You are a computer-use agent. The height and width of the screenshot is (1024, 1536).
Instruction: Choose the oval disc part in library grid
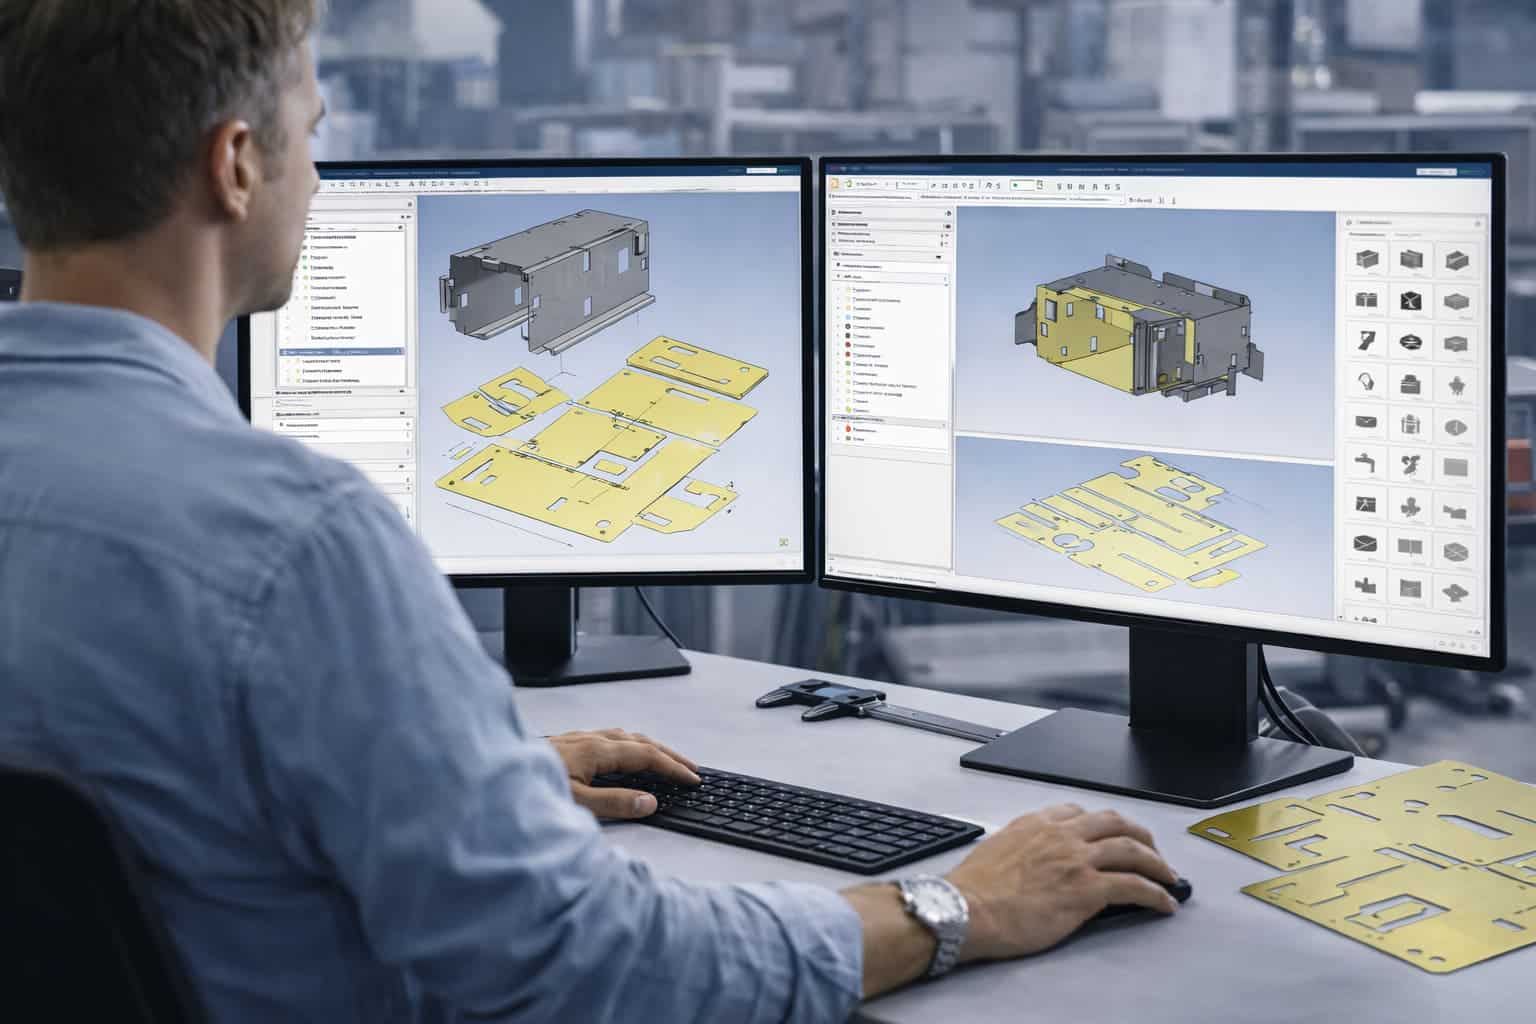(1412, 341)
